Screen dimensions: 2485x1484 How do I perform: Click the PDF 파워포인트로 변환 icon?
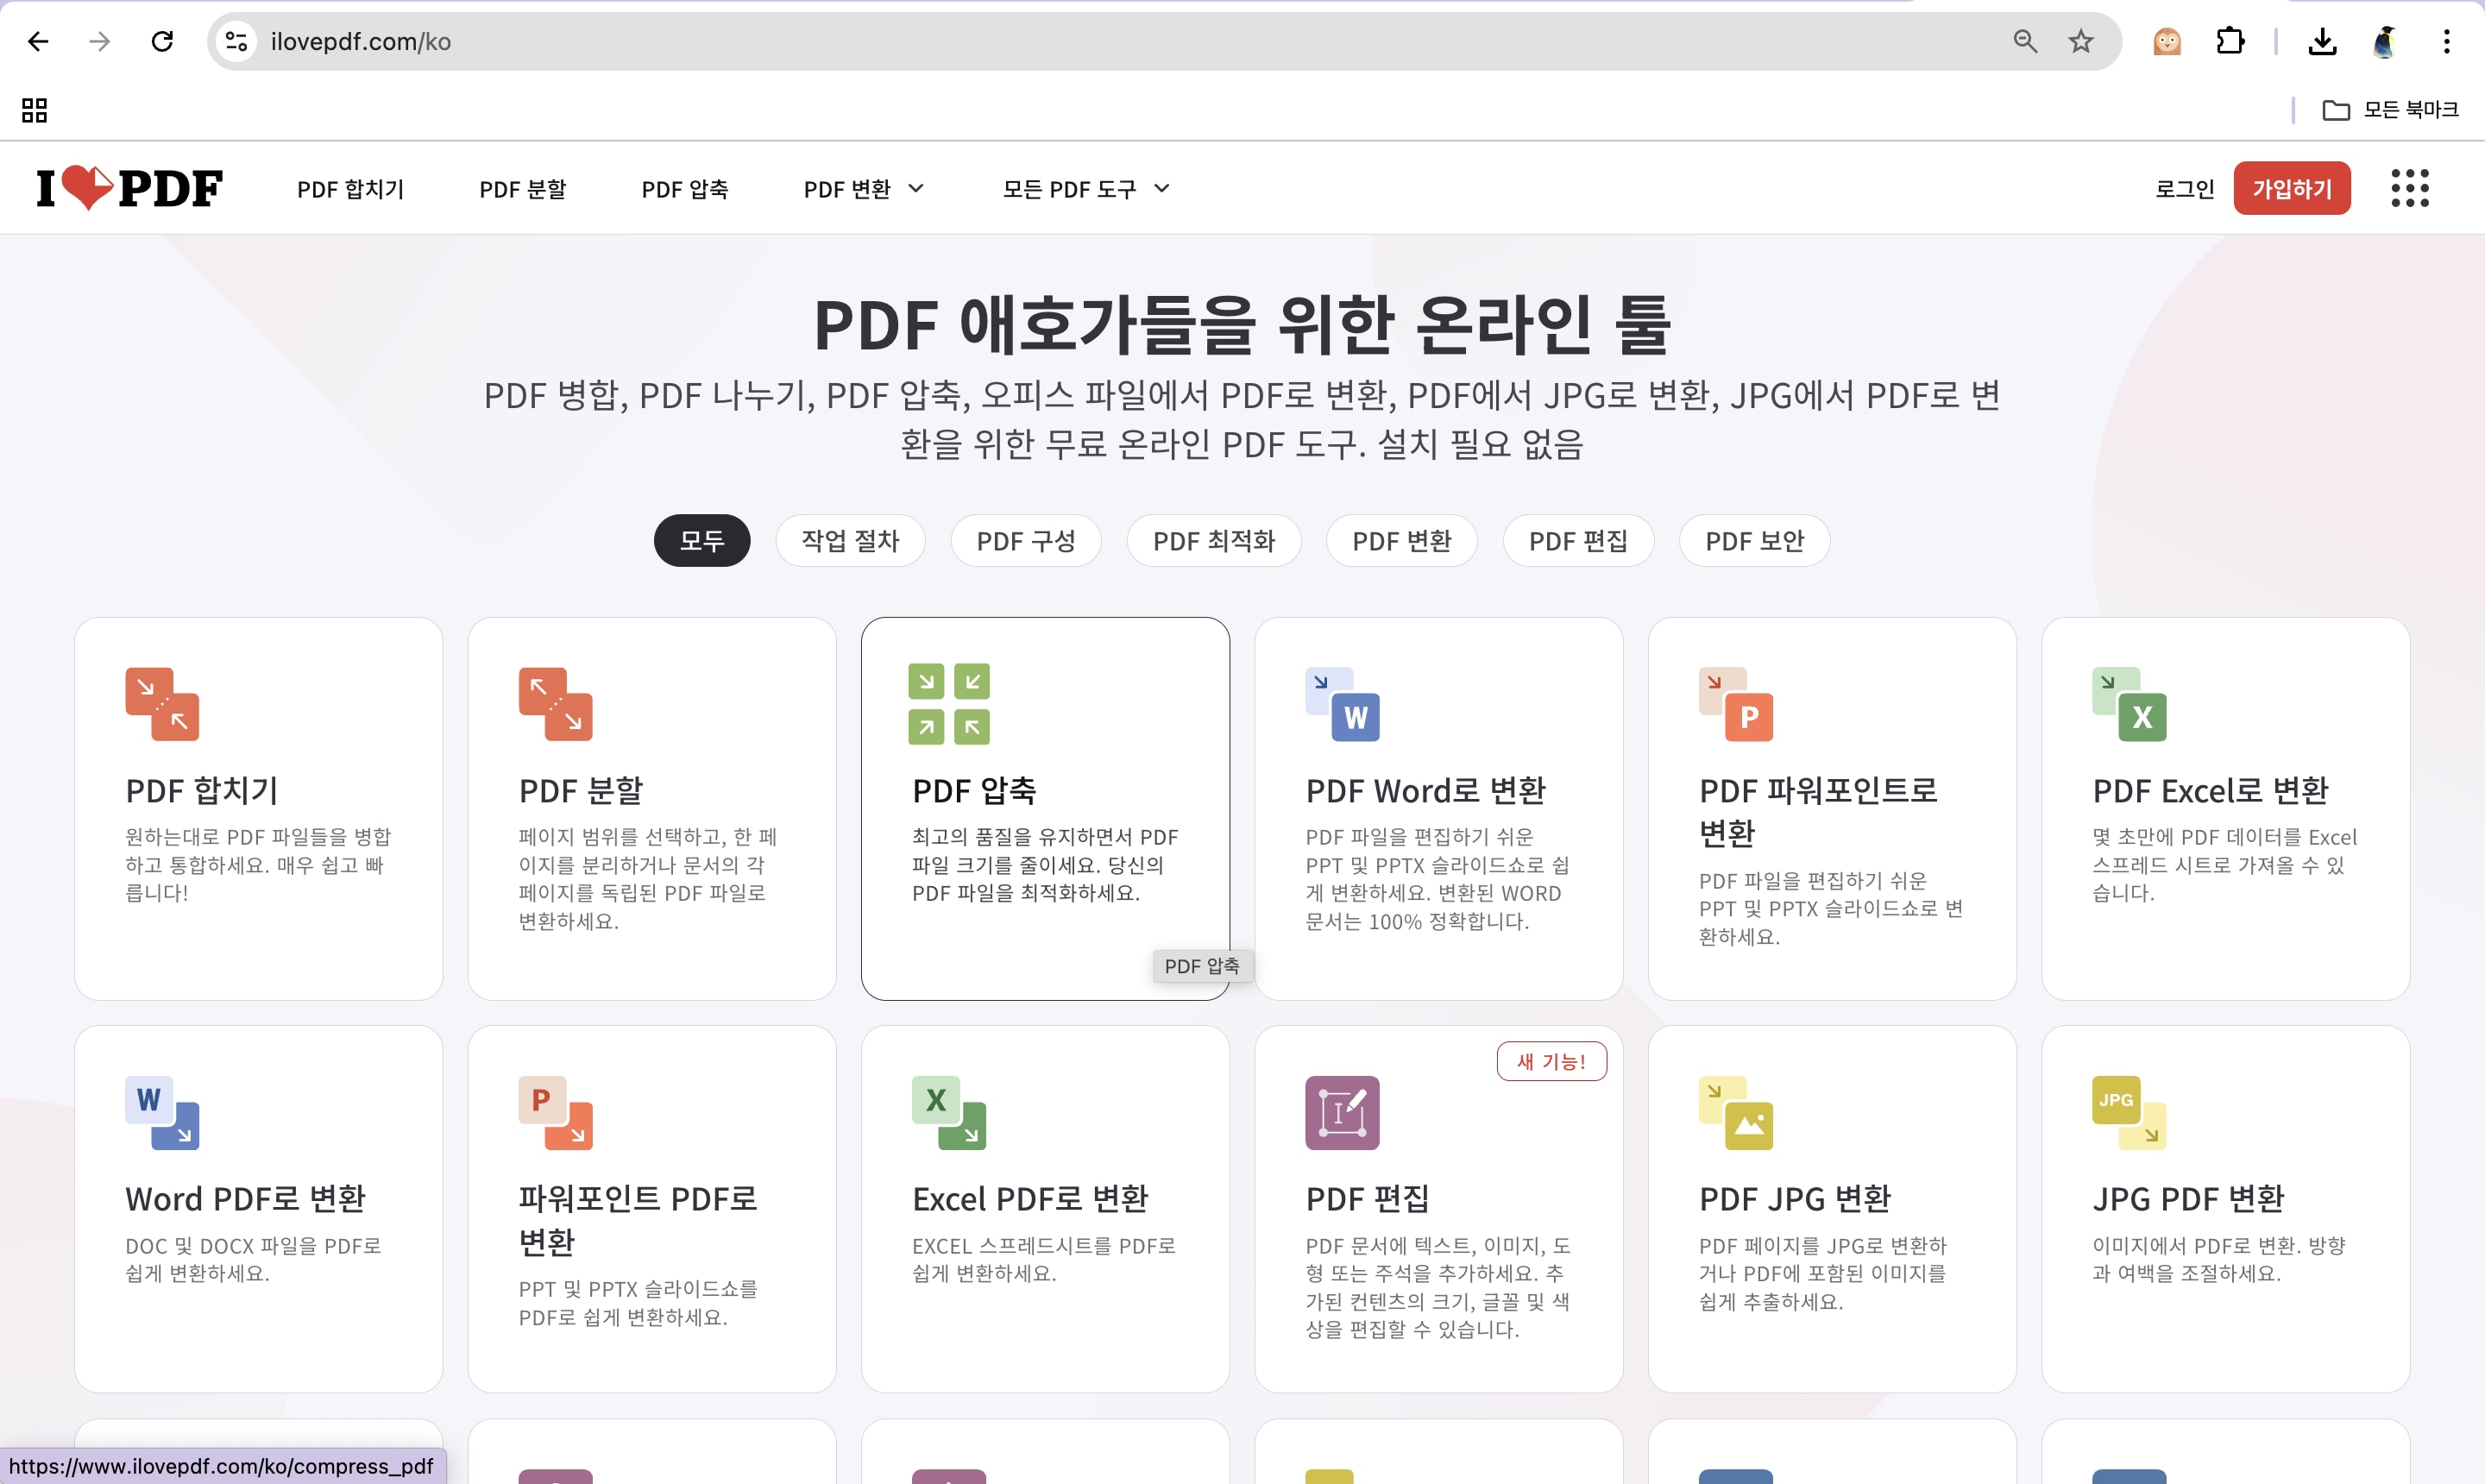tap(1735, 704)
